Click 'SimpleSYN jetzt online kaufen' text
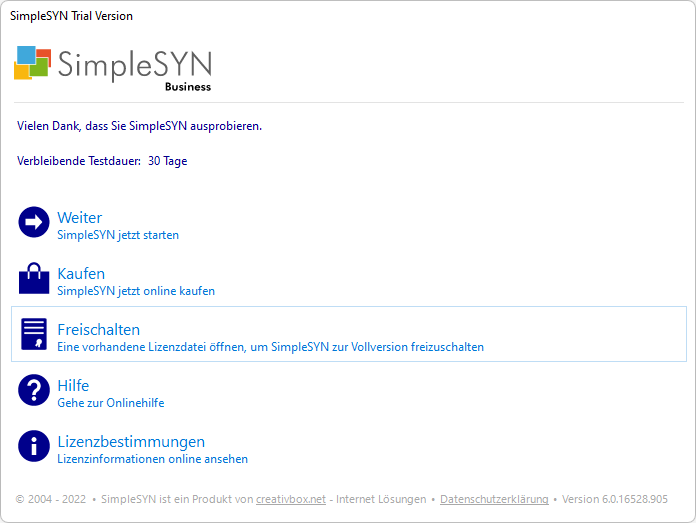696x523 pixels. [x=136, y=291]
